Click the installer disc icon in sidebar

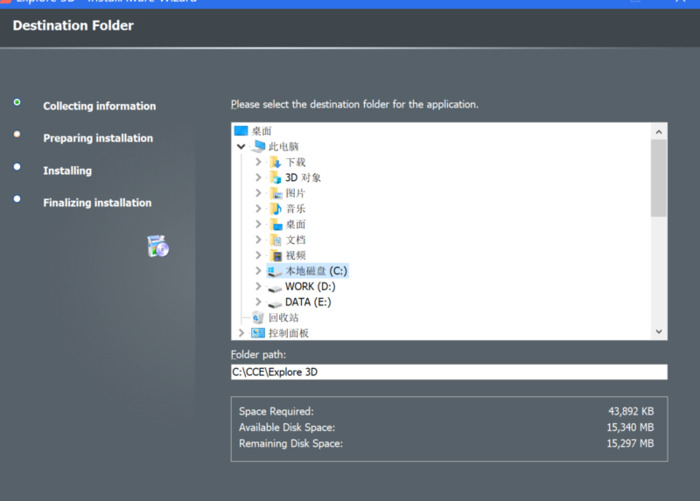[158, 246]
